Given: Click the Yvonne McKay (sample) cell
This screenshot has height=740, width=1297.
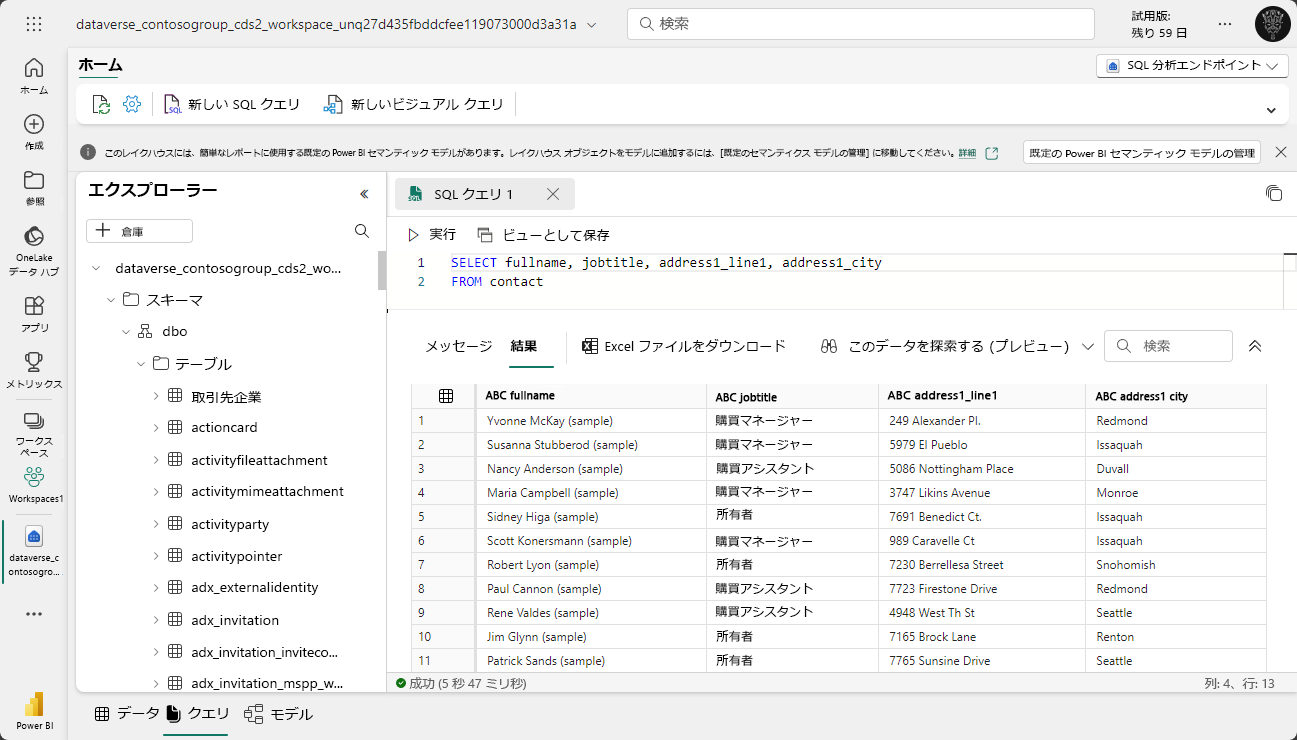Looking at the screenshot, I should tap(591, 421).
